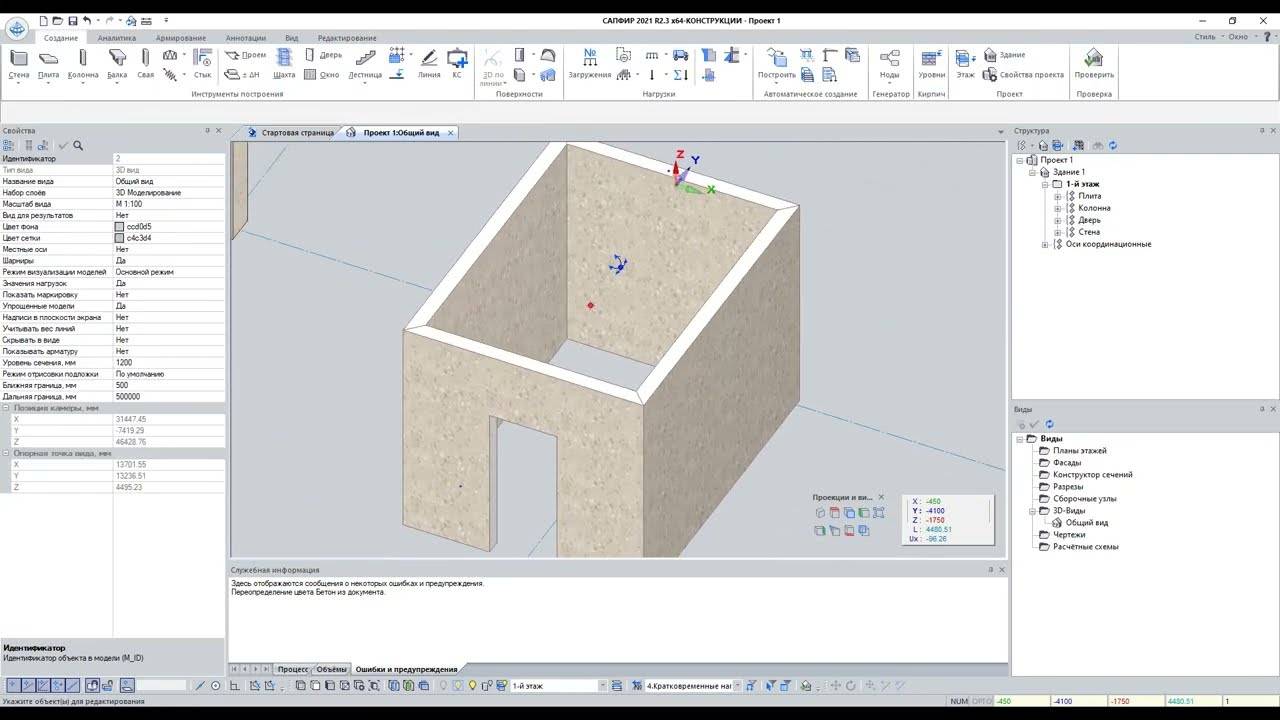The image size is (1280, 720).
Task: Click the Масштаб вида value M 1:100
Action: (169, 204)
